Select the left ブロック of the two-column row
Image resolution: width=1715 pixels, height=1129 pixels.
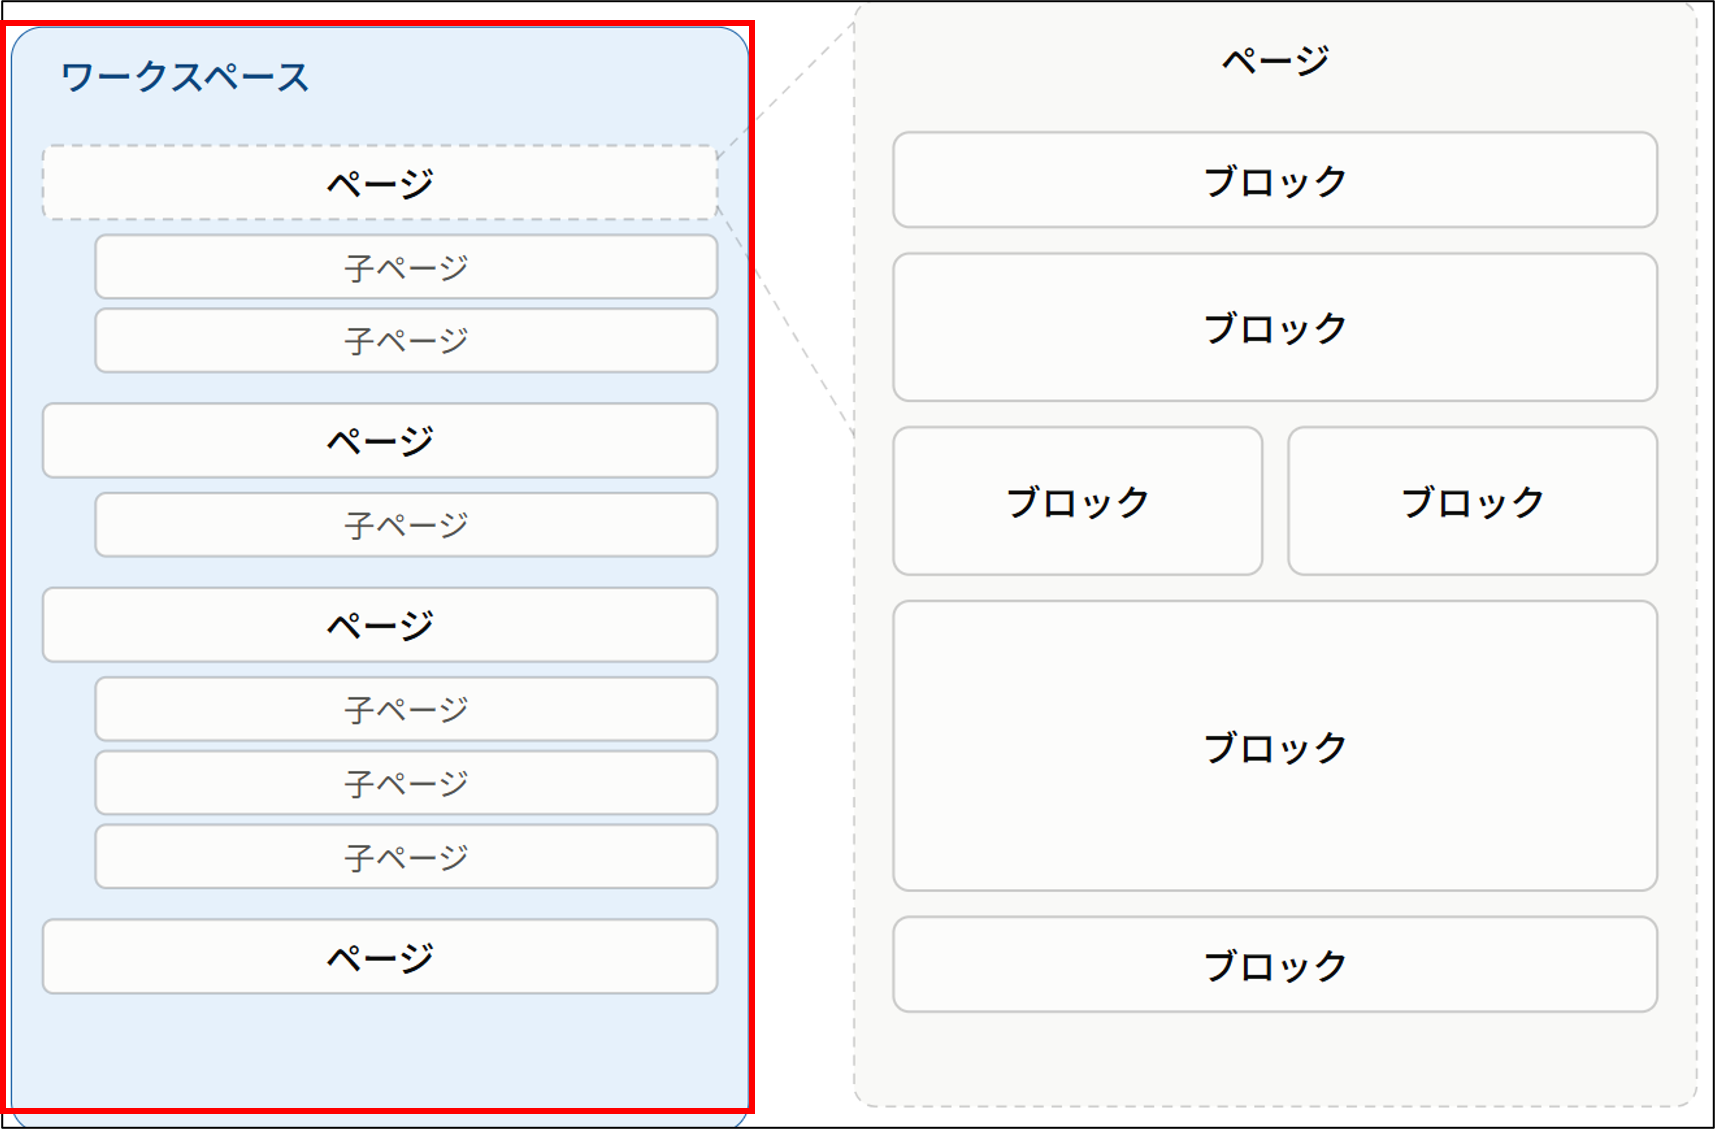[1078, 501]
